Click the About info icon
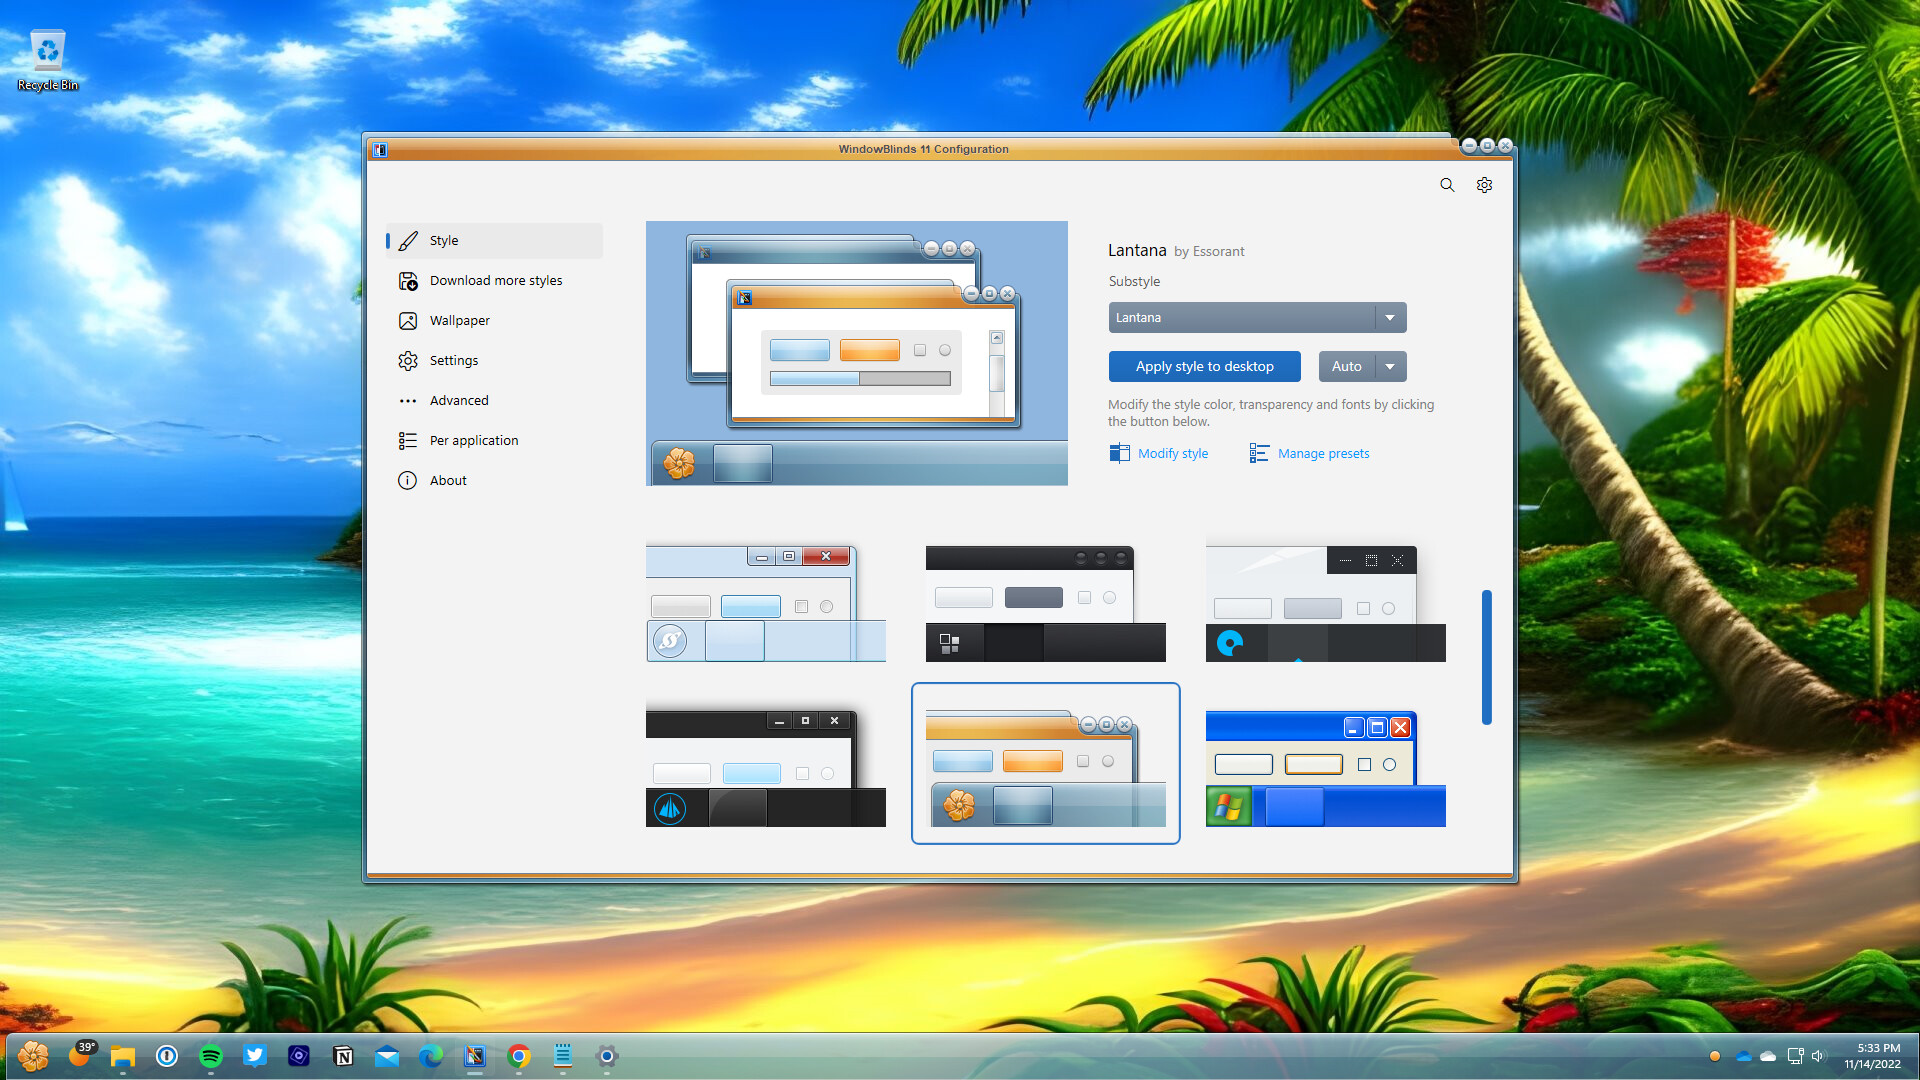This screenshot has width=1920, height=1080. coord(407,480)
